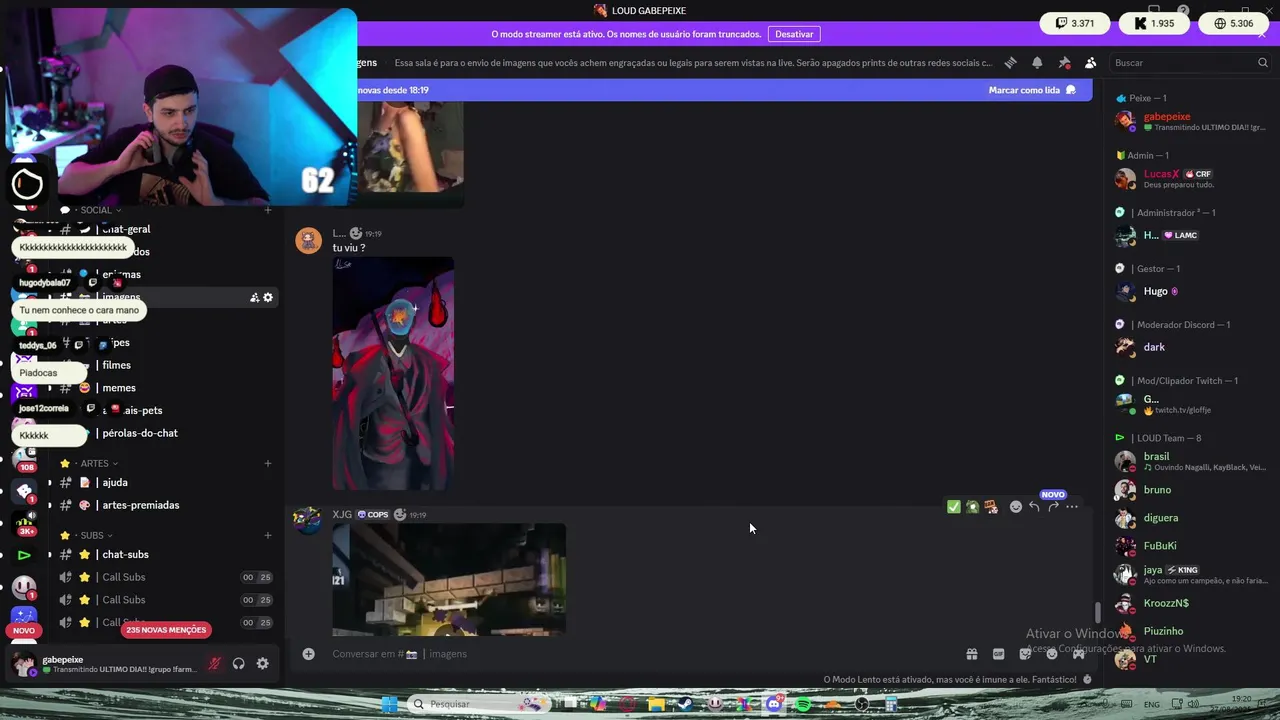Open notification settings bell icon

[1037, 62]
